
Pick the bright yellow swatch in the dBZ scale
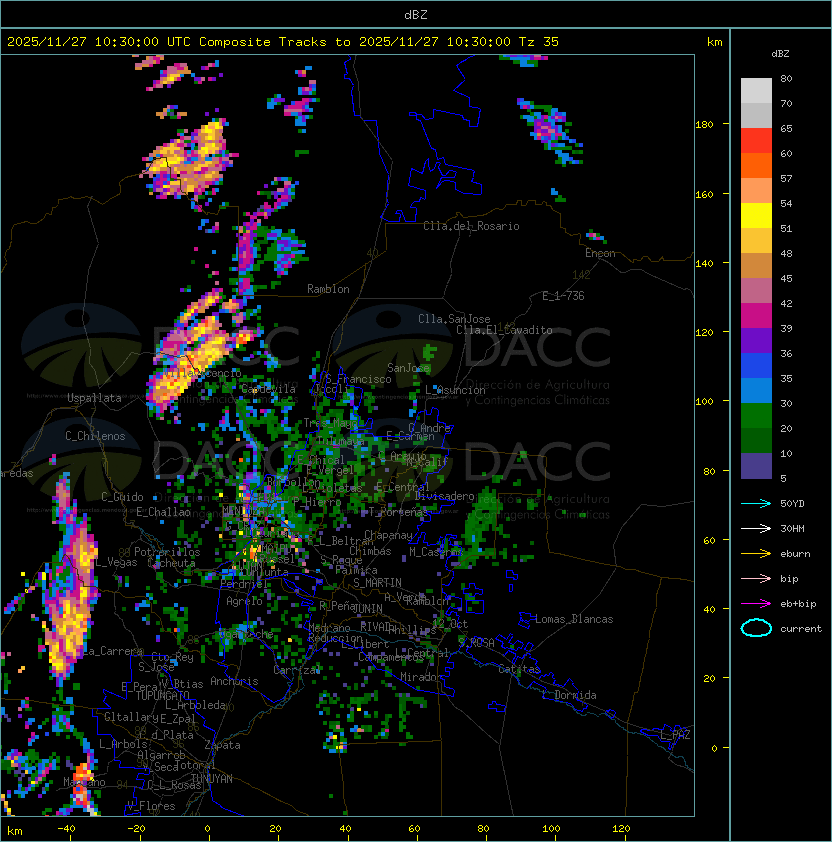[756, 216]
